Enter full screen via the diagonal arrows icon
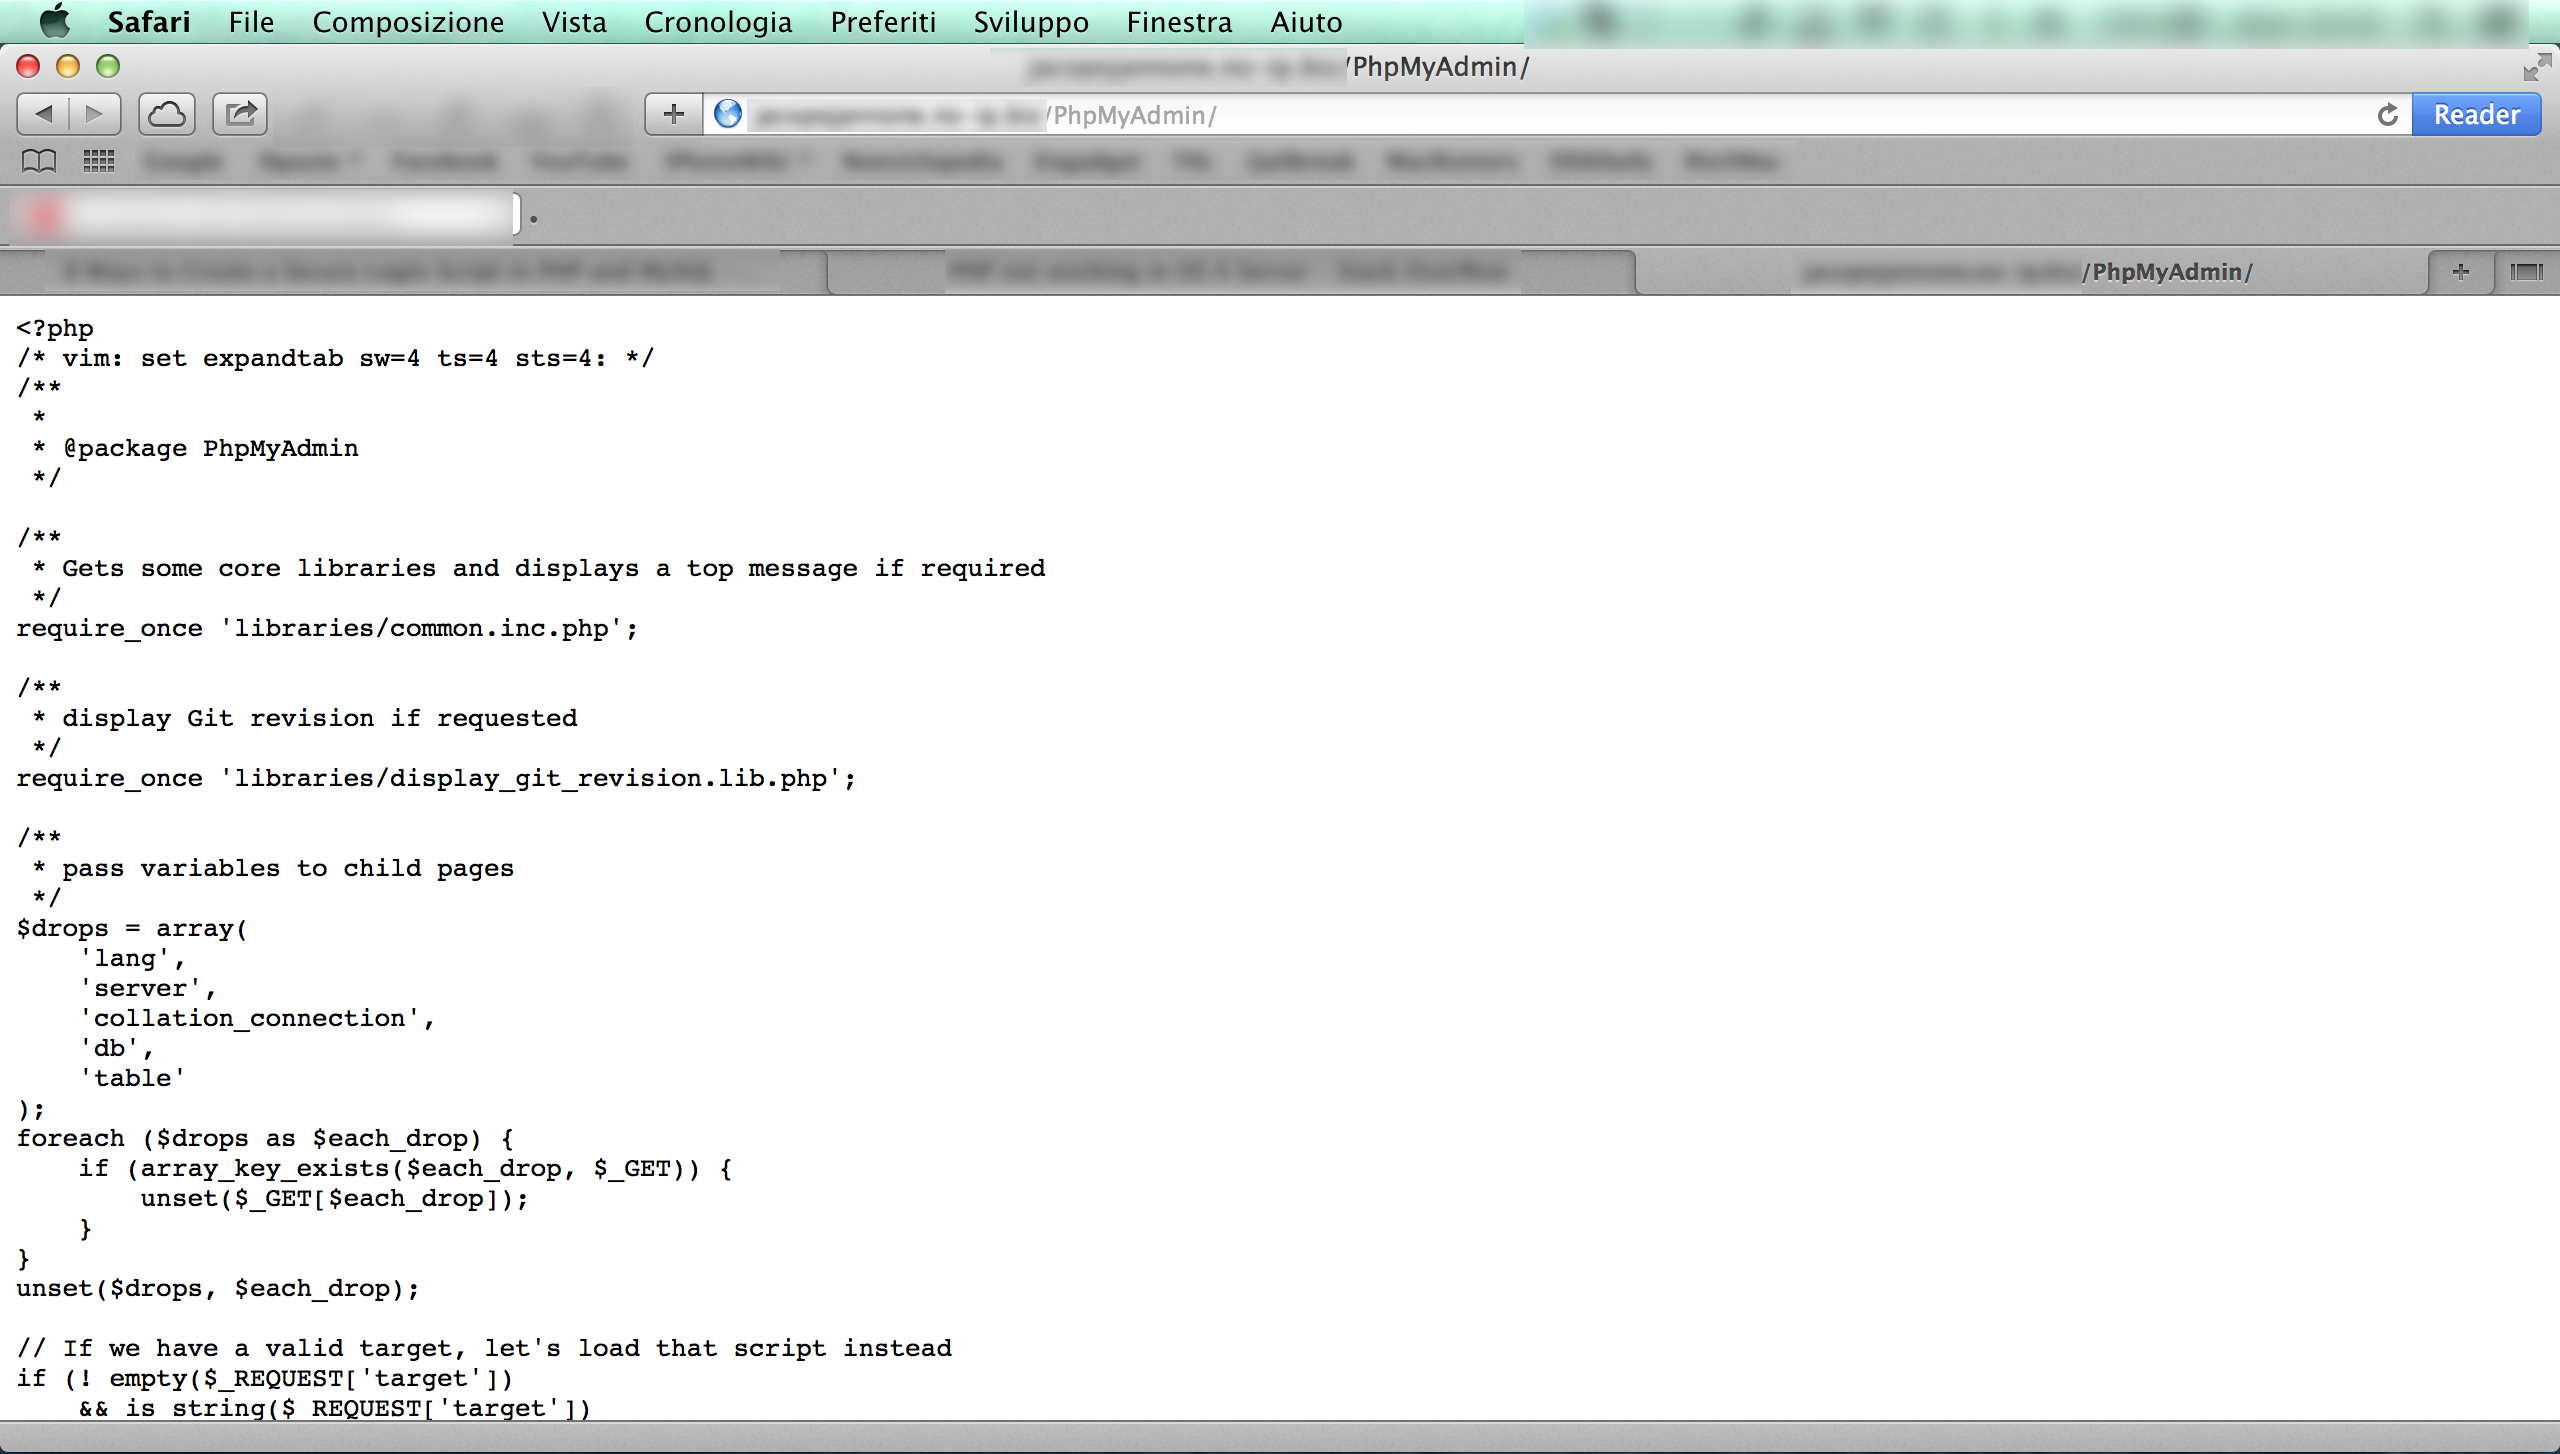The height and width of the screenshot is (1454, 2560). (x=2537, y=67)
